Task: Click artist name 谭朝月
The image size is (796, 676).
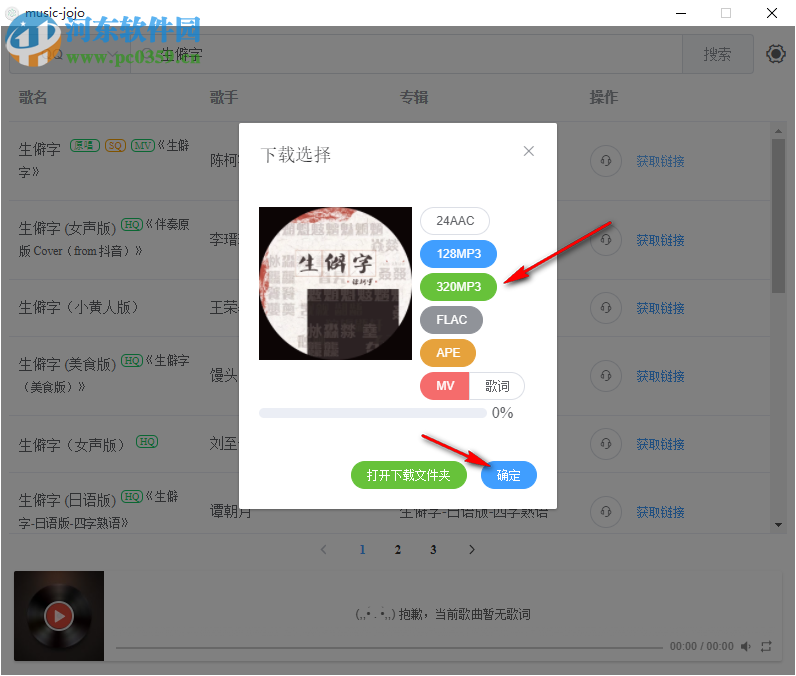Action: pos(231,512)
